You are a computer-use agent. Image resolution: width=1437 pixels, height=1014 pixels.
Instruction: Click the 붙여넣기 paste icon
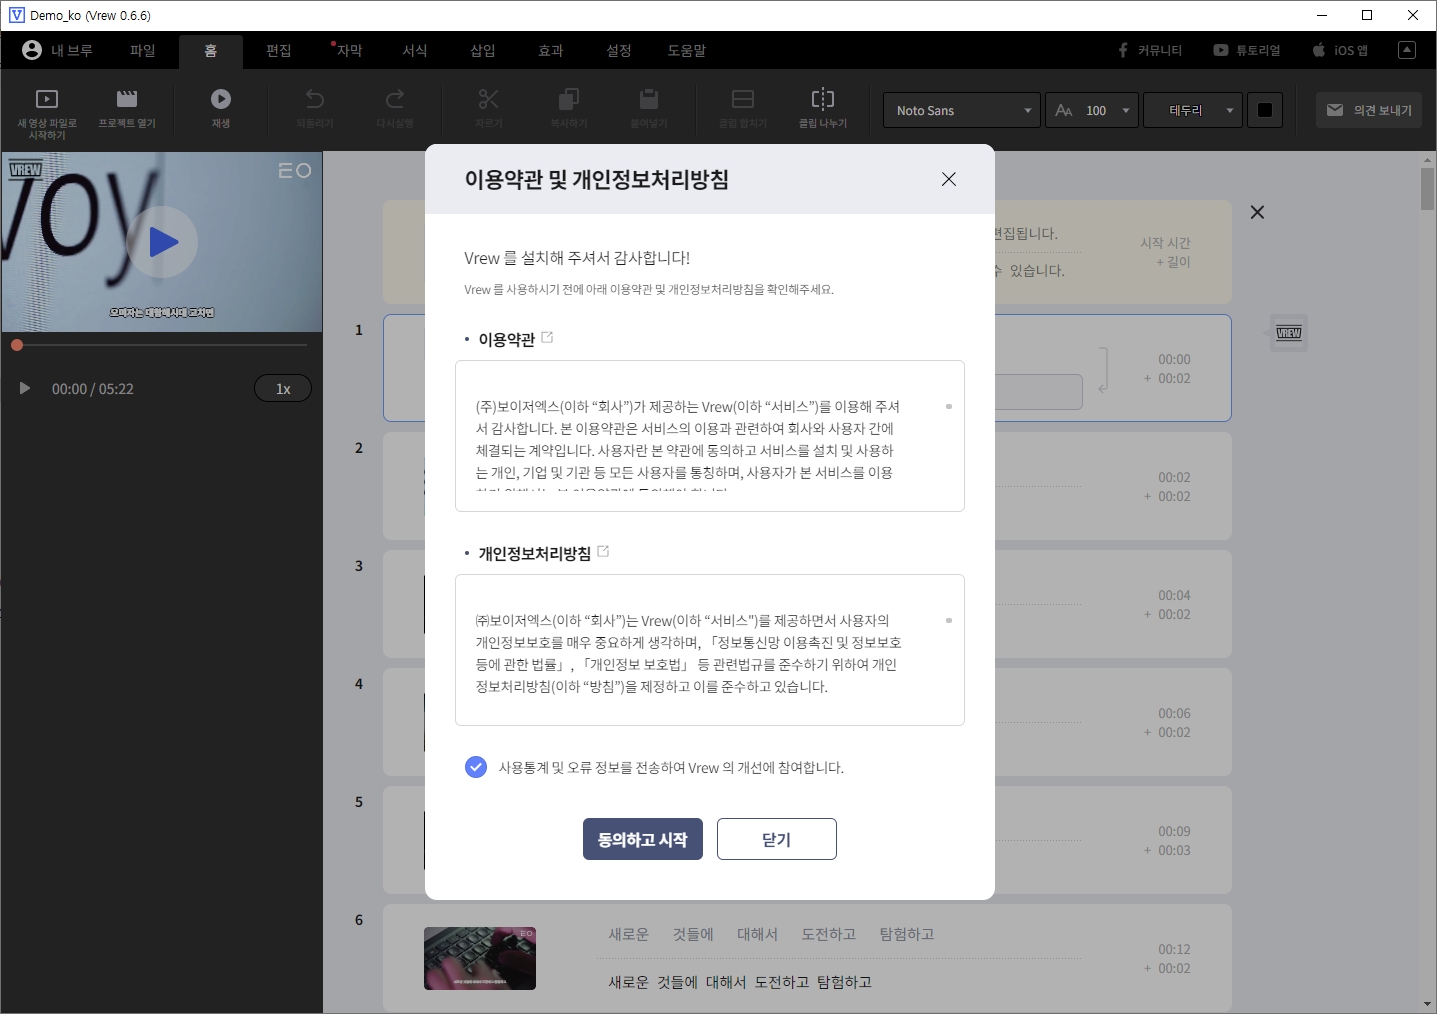click(x=649, y=99)
